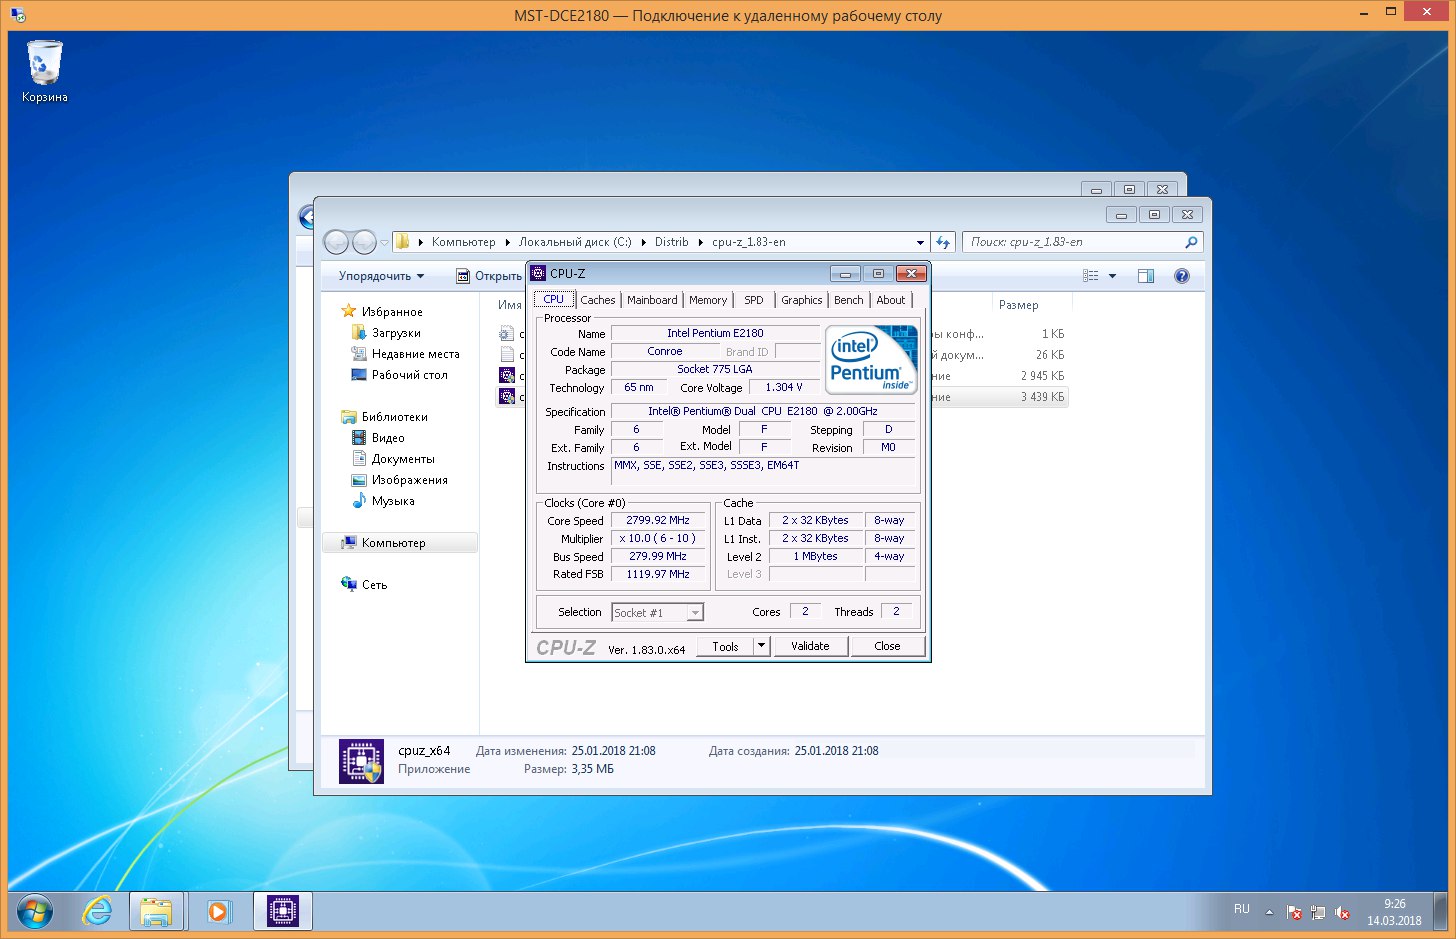The width and height of the screenshot is (1456, 939).
Task: Switch to the CPU-Z taskbar button
Action: pyautogui.click(x=283, y=911)
